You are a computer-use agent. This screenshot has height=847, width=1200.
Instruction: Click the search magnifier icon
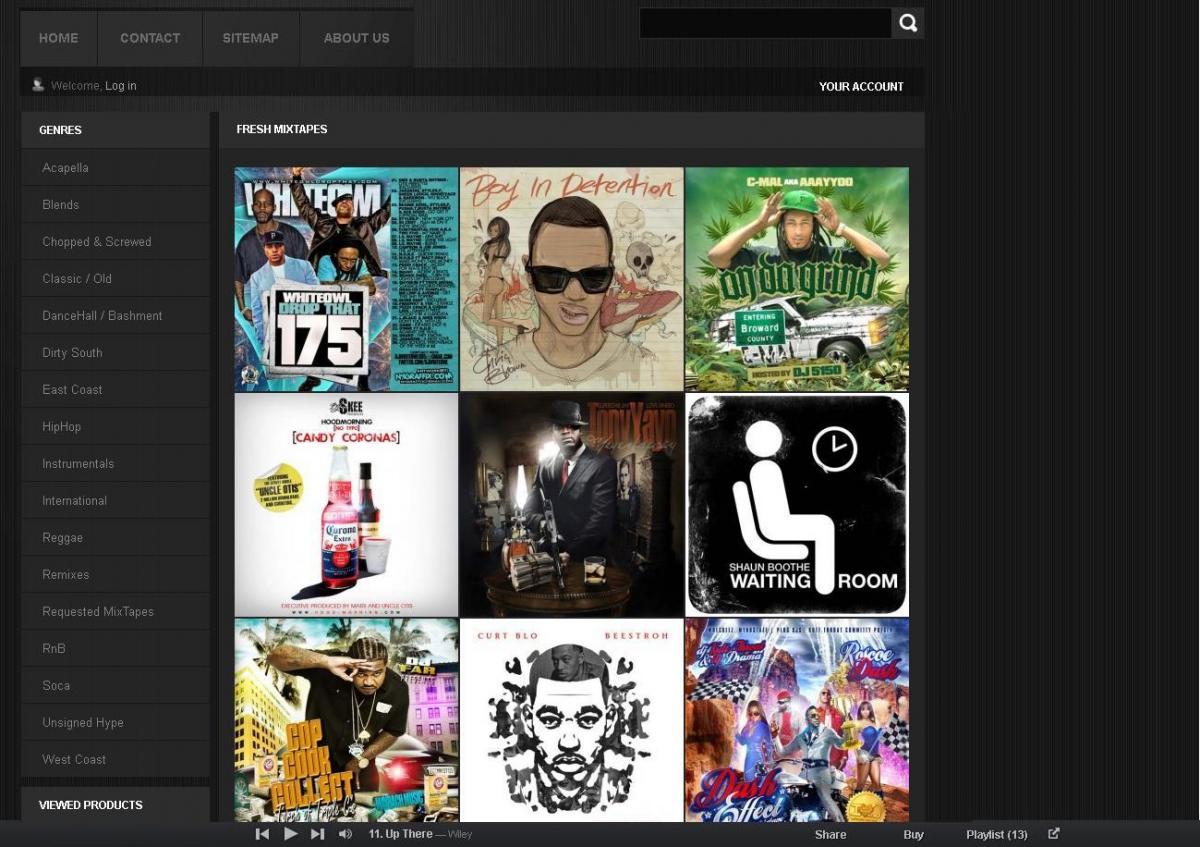click(908, 23)
